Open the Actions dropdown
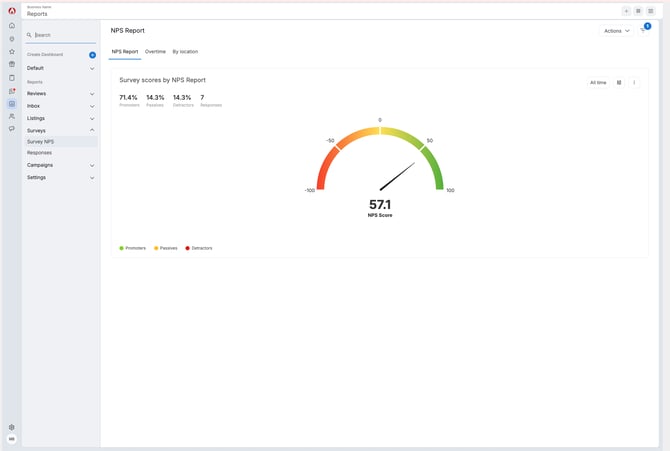 point(617,31)
